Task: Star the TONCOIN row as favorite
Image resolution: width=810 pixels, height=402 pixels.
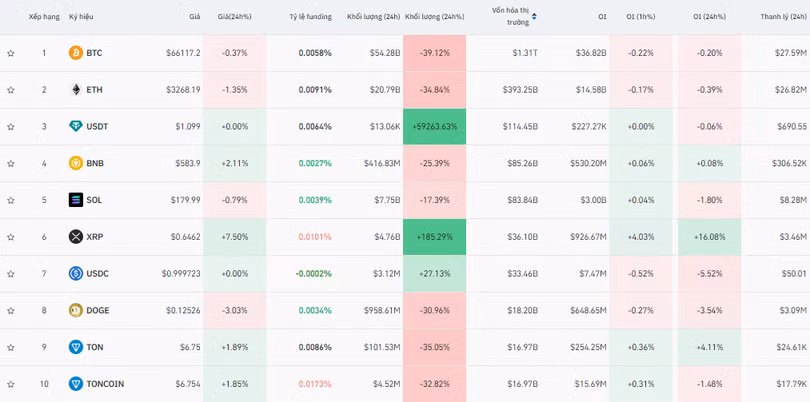Action: pos(11,384)
